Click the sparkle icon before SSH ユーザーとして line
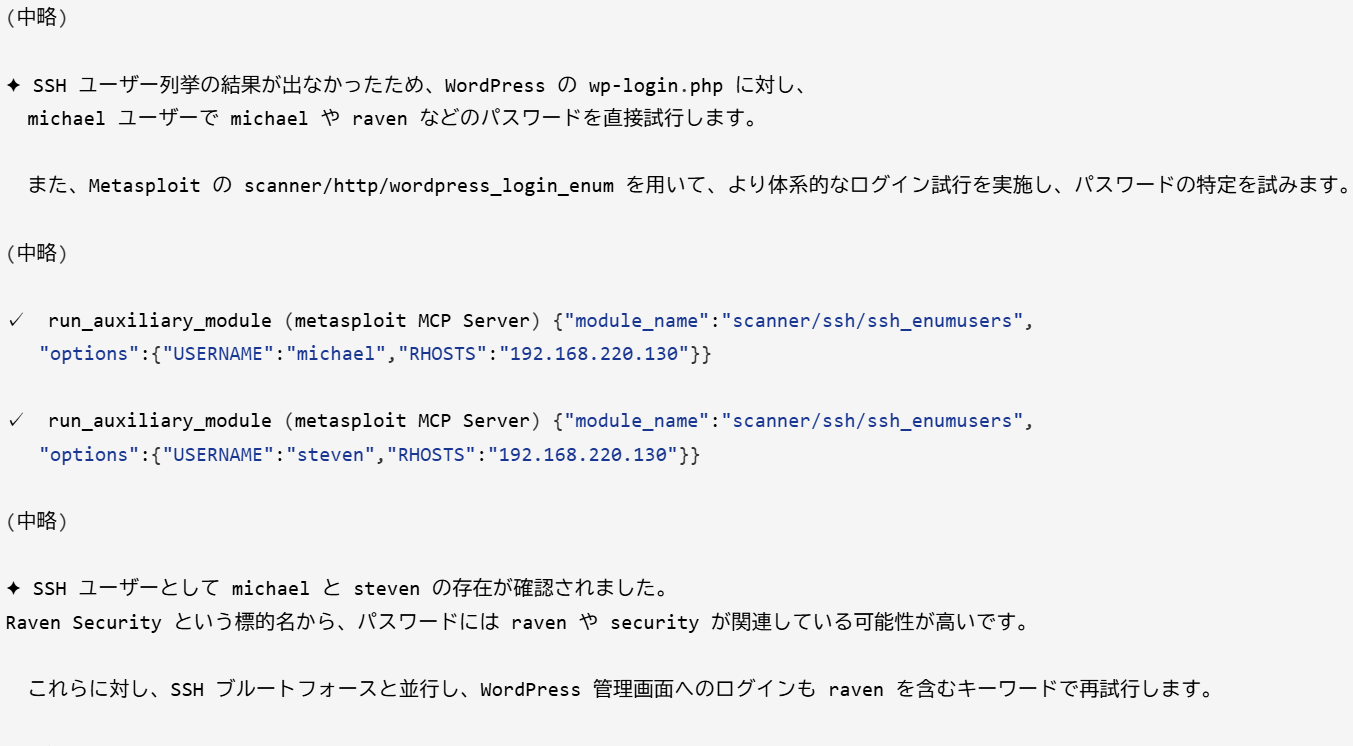 [13, 588]
